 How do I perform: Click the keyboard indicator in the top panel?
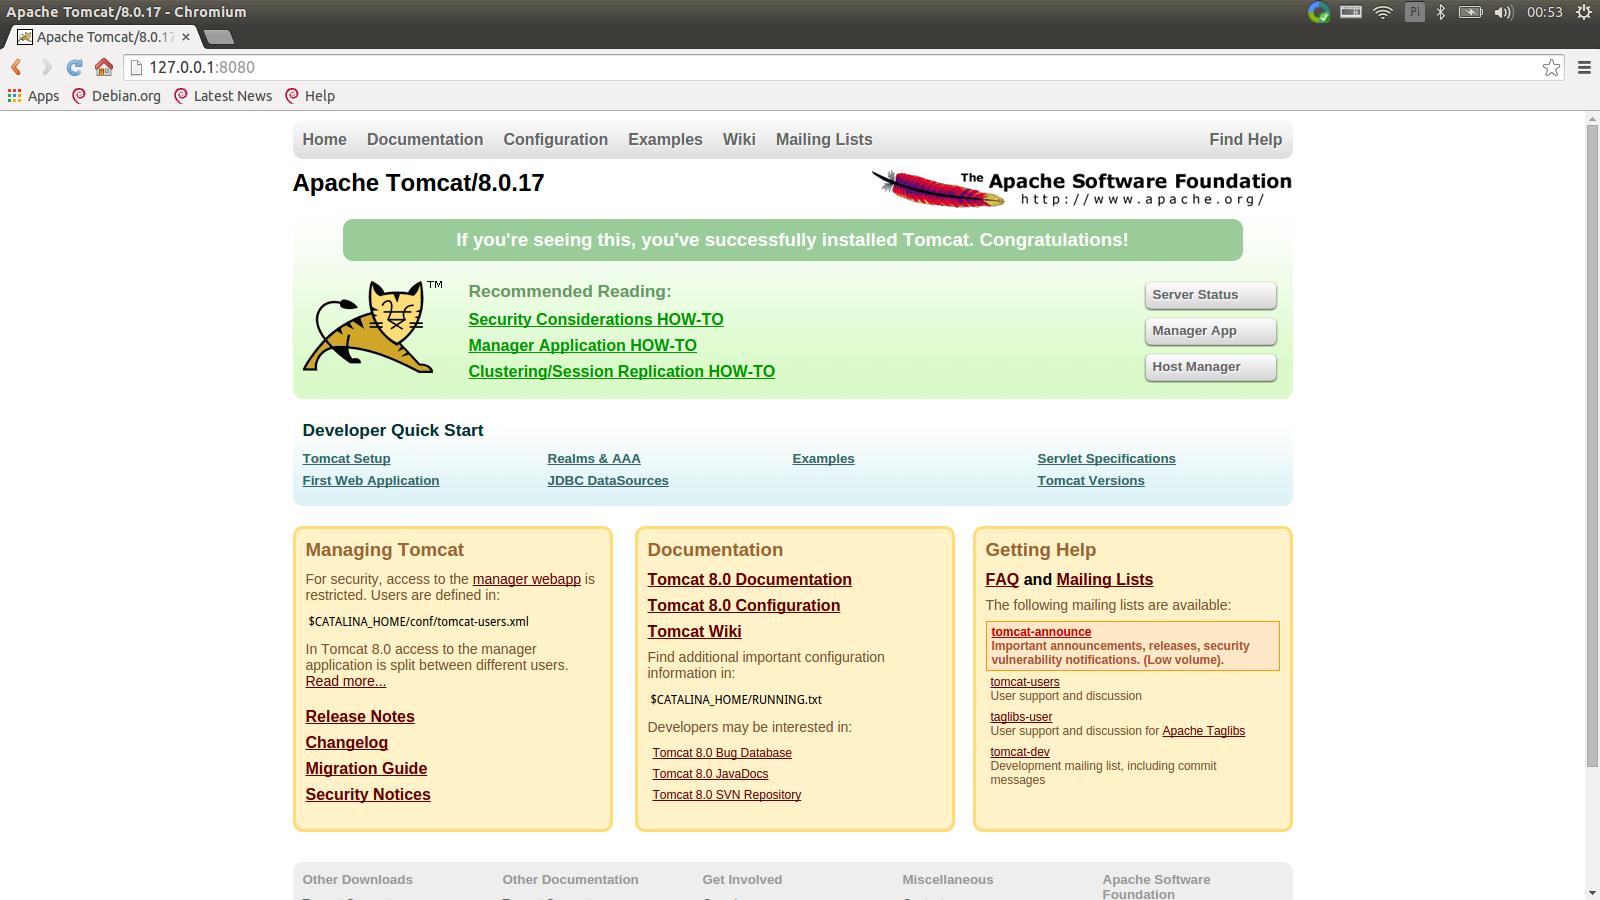point(1351,12)
